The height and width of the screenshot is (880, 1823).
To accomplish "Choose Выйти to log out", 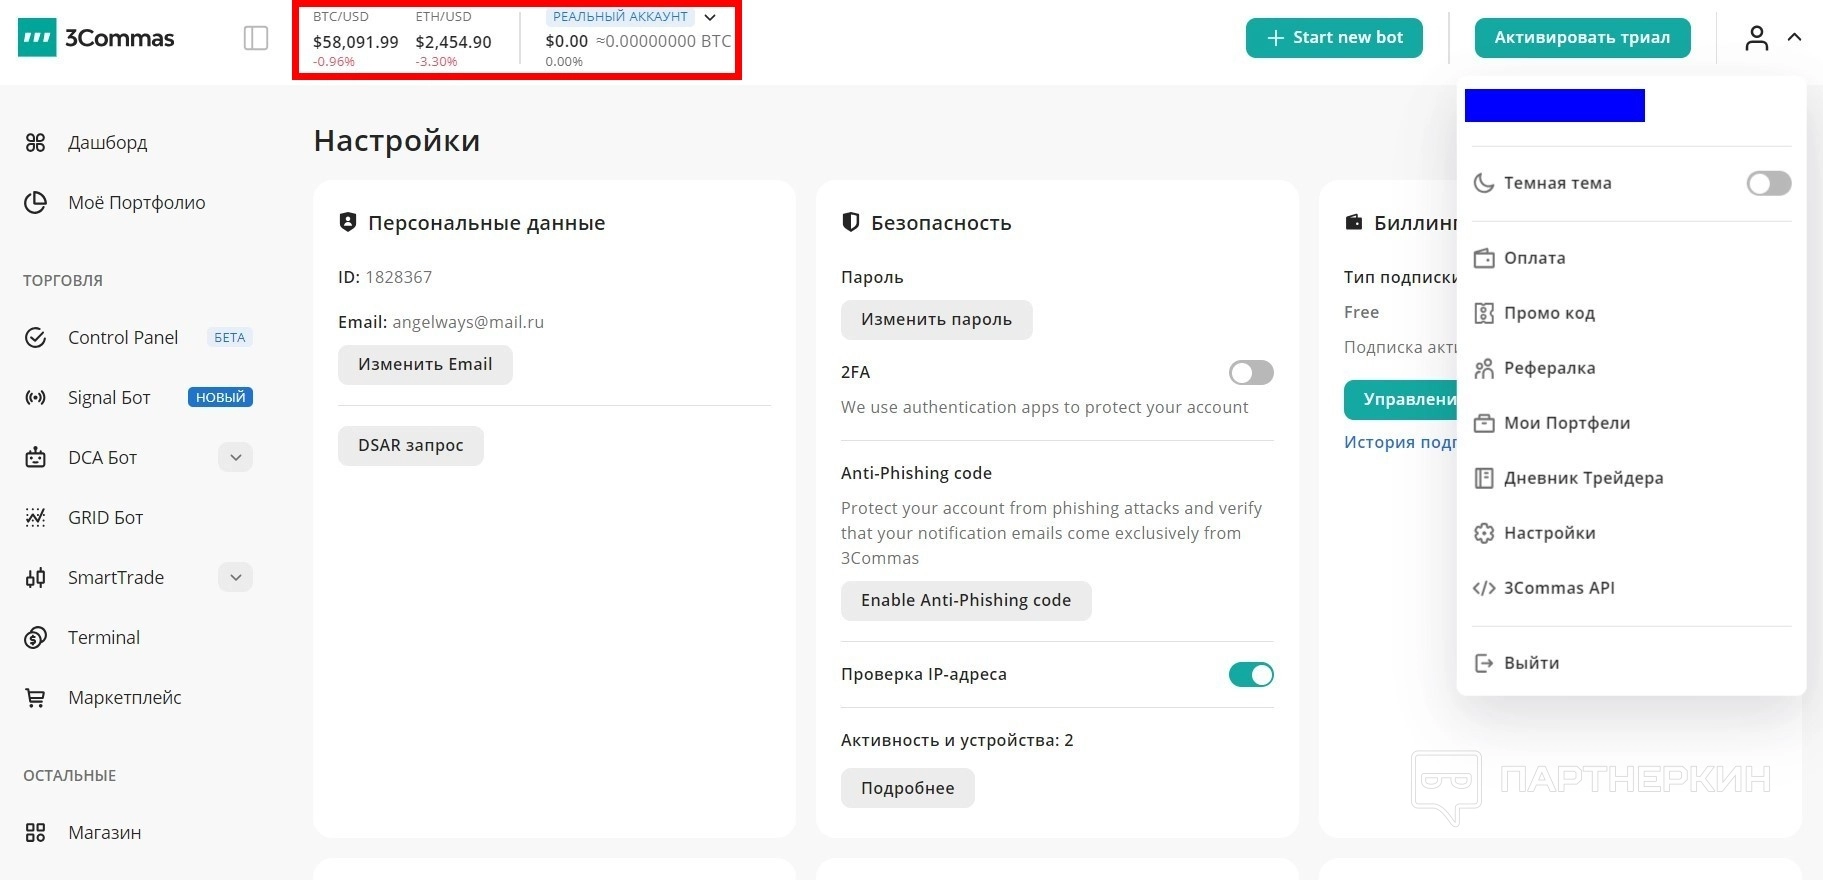I will (x=1531, y=663).
